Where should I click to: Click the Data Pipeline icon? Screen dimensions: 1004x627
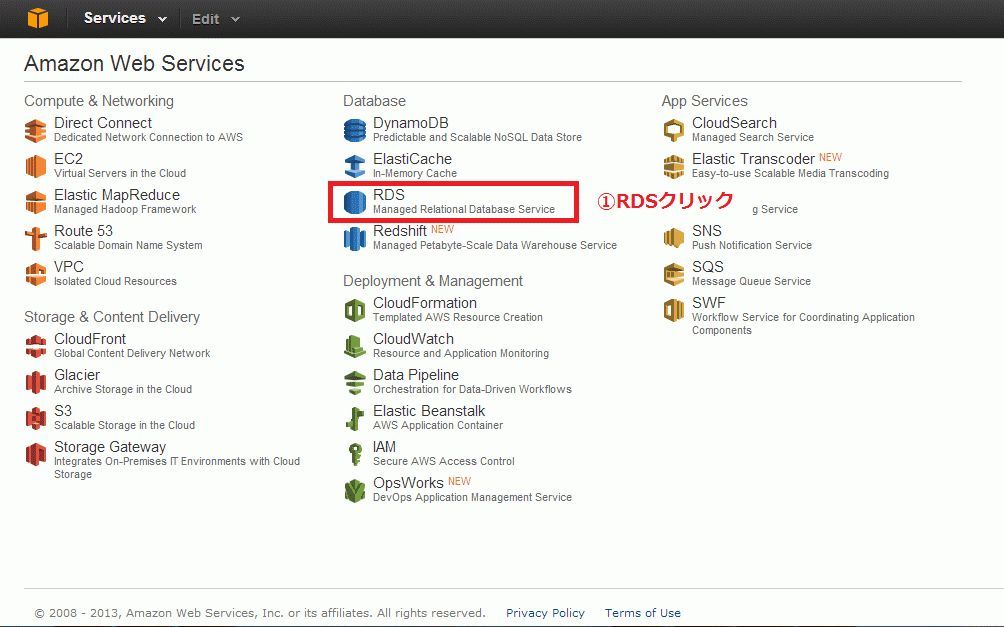pos(355,382)
